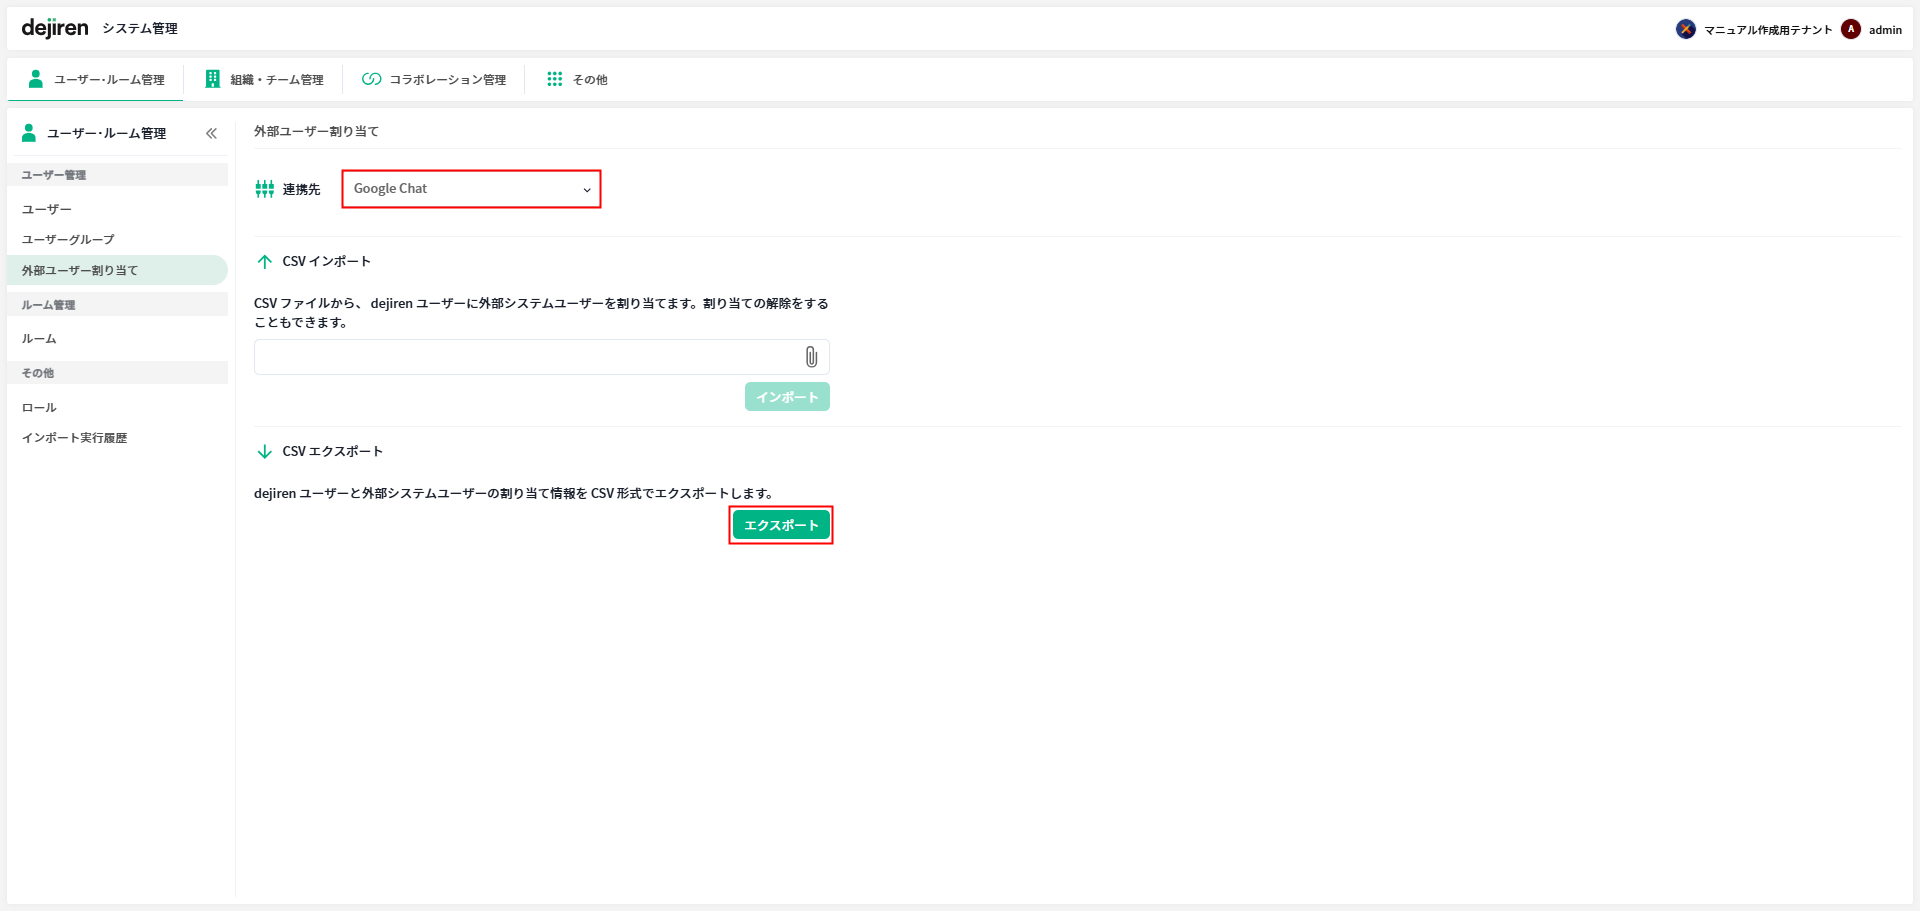The height and width of the screenshot is (911, 1920).
Task: Click the CSV file input field
Action: point(525,357)
